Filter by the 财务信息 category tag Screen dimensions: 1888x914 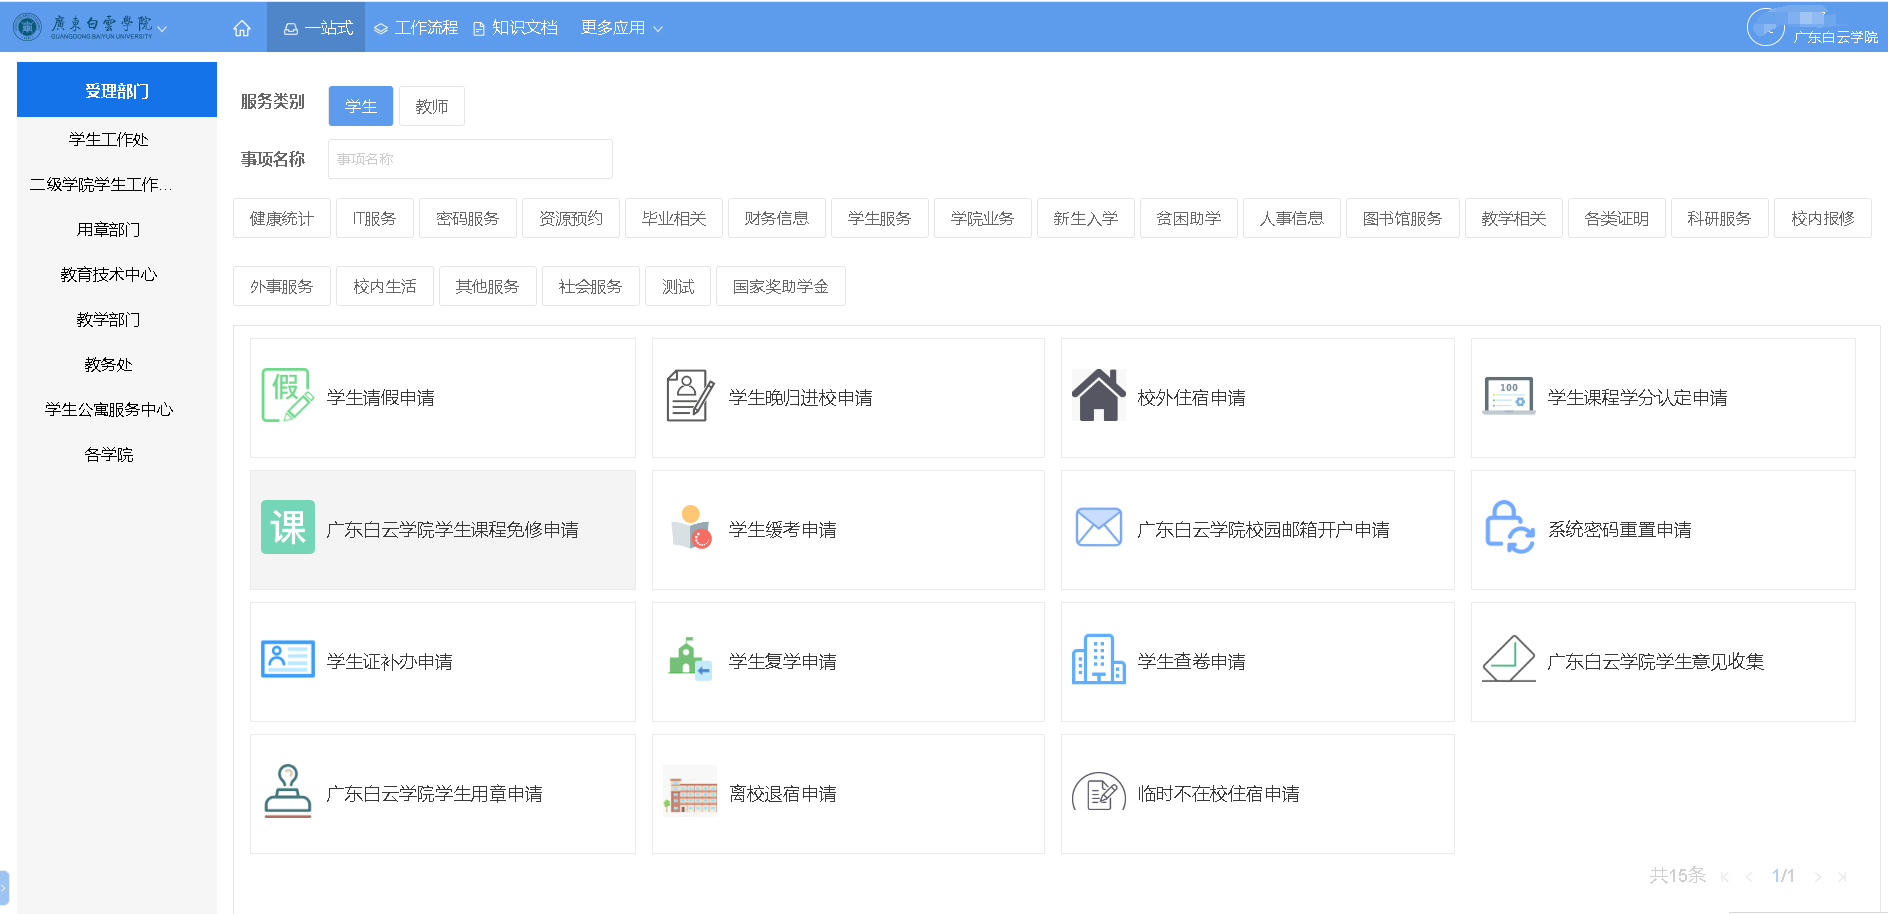click(776, 218)
